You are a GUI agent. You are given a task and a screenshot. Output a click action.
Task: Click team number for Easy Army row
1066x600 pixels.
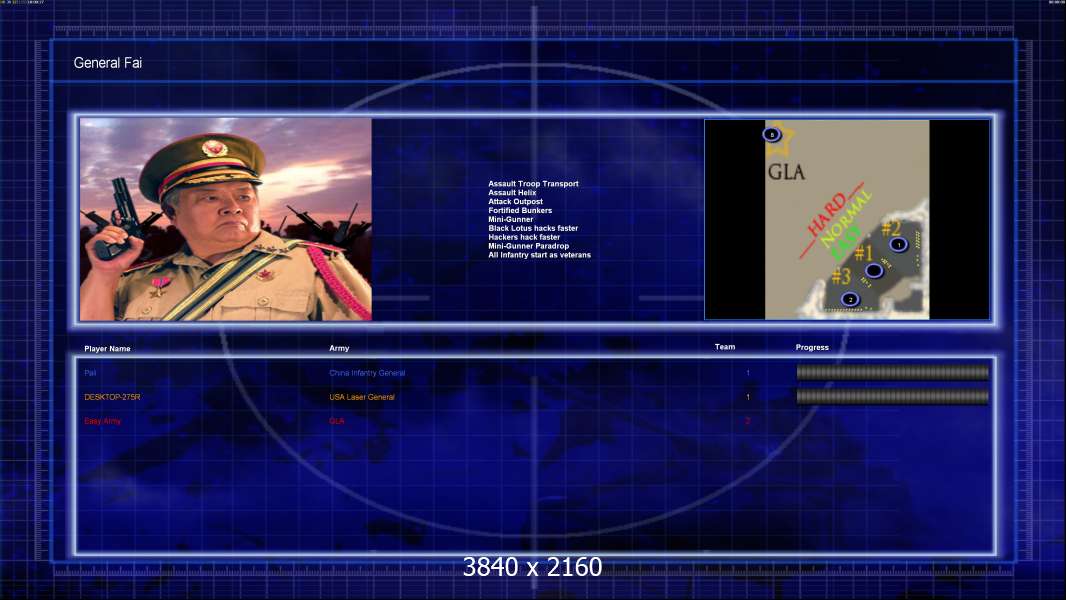coord(748,421)
